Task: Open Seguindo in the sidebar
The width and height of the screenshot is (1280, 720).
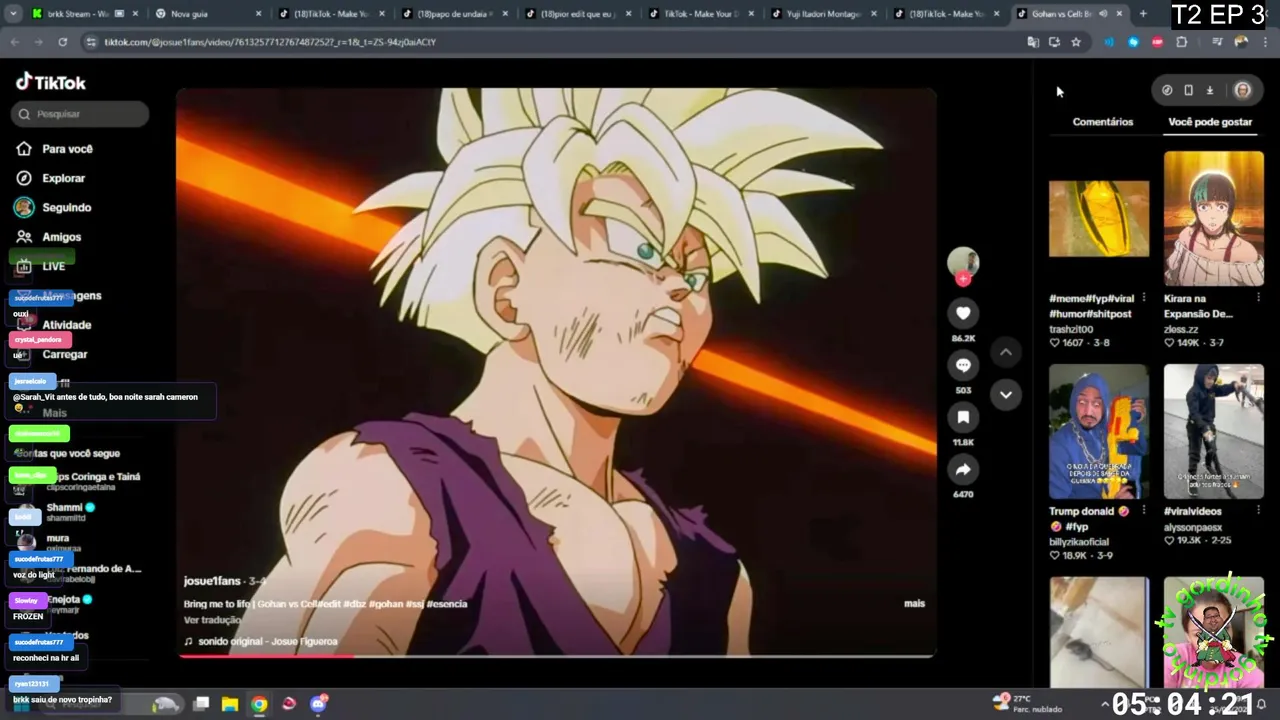Action: [x=66, y=207]
